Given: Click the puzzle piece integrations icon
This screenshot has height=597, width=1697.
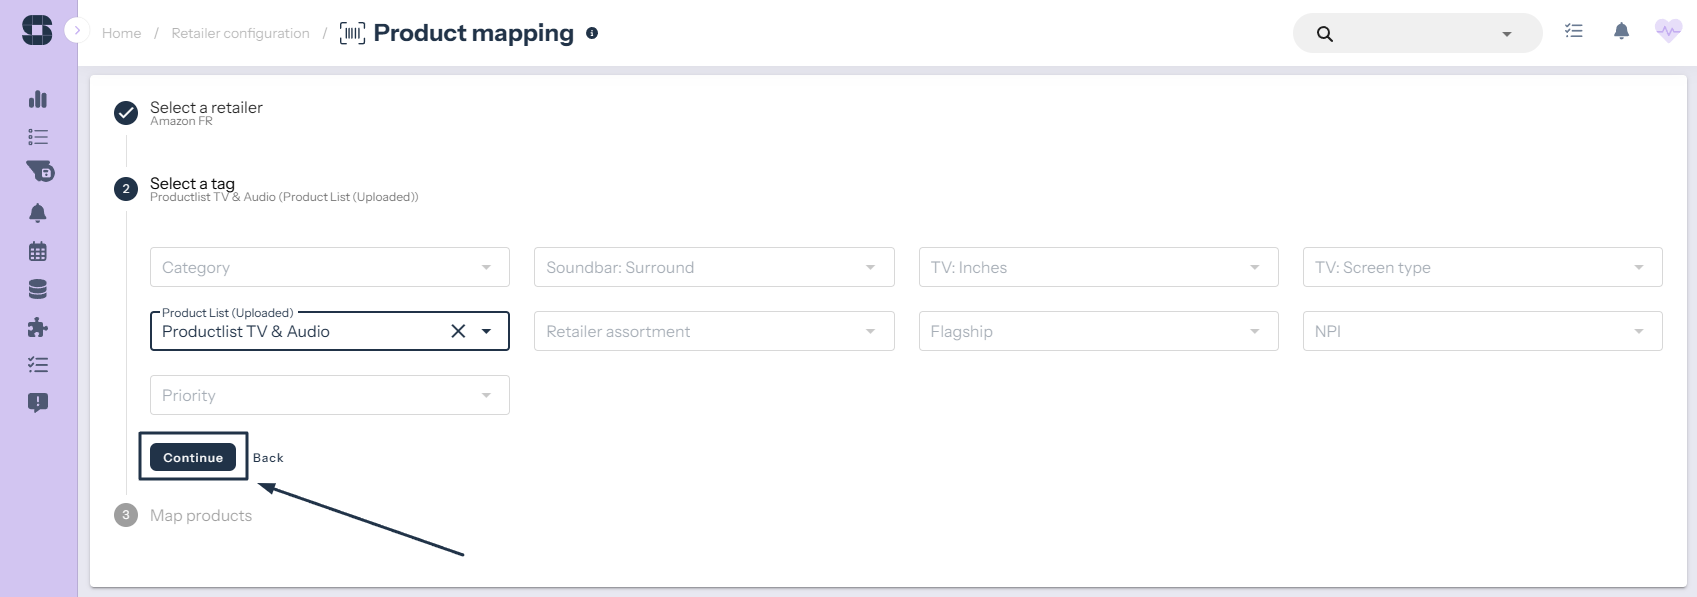Looking at the screenshot, I should pyautogui.click(x=38, y=328).
